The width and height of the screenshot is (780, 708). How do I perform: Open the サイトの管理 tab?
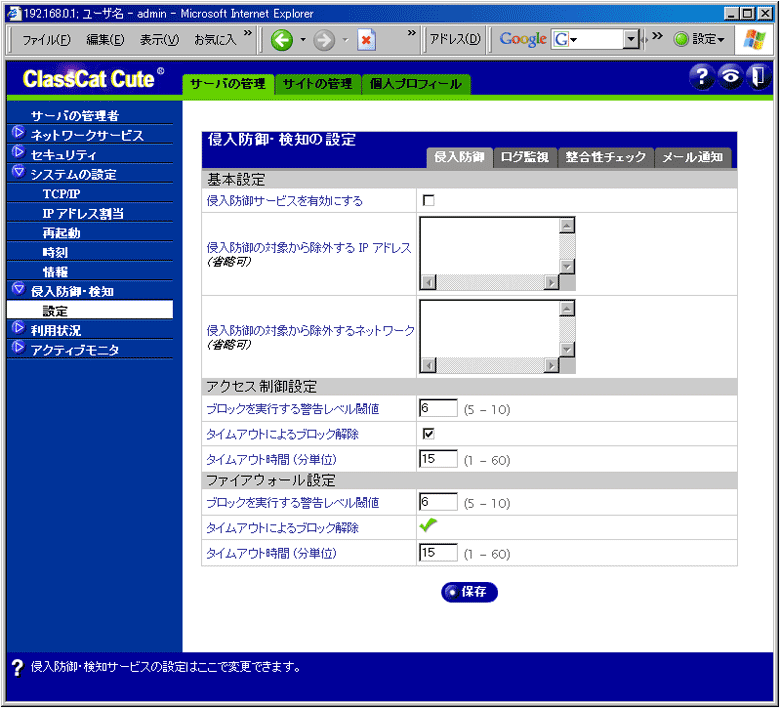318,84
